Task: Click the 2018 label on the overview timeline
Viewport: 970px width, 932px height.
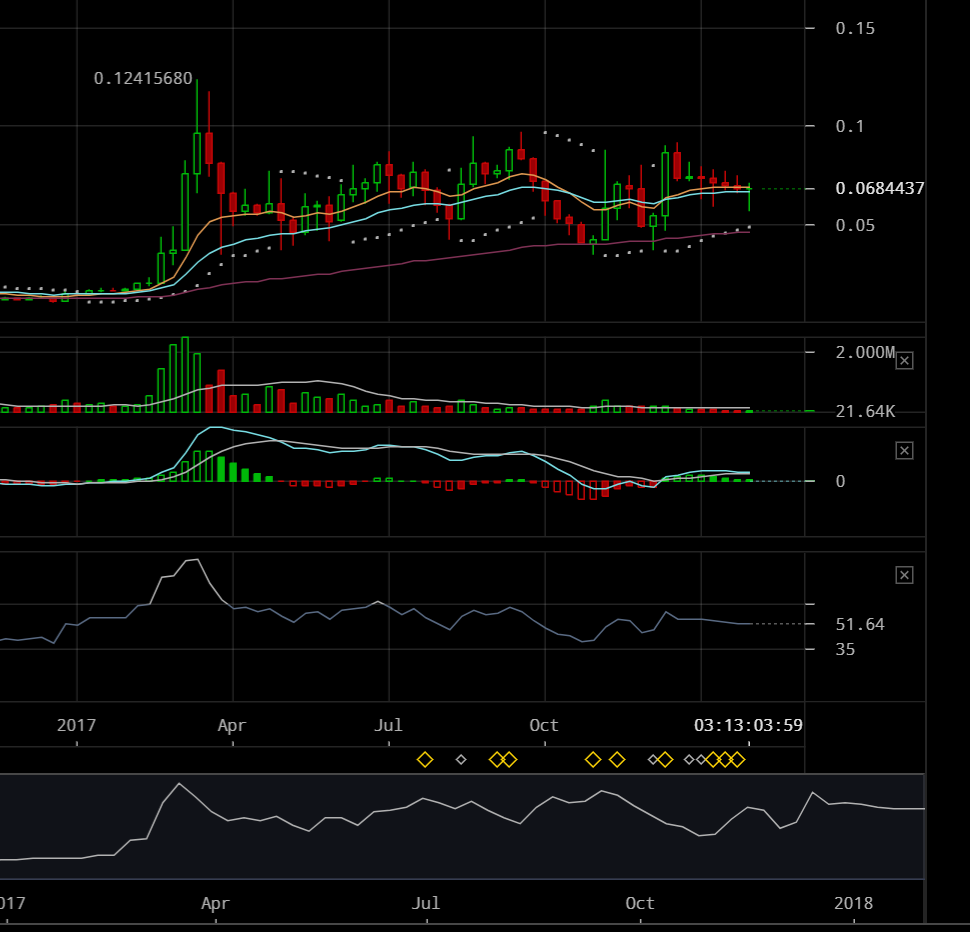Action: point(853,903)
